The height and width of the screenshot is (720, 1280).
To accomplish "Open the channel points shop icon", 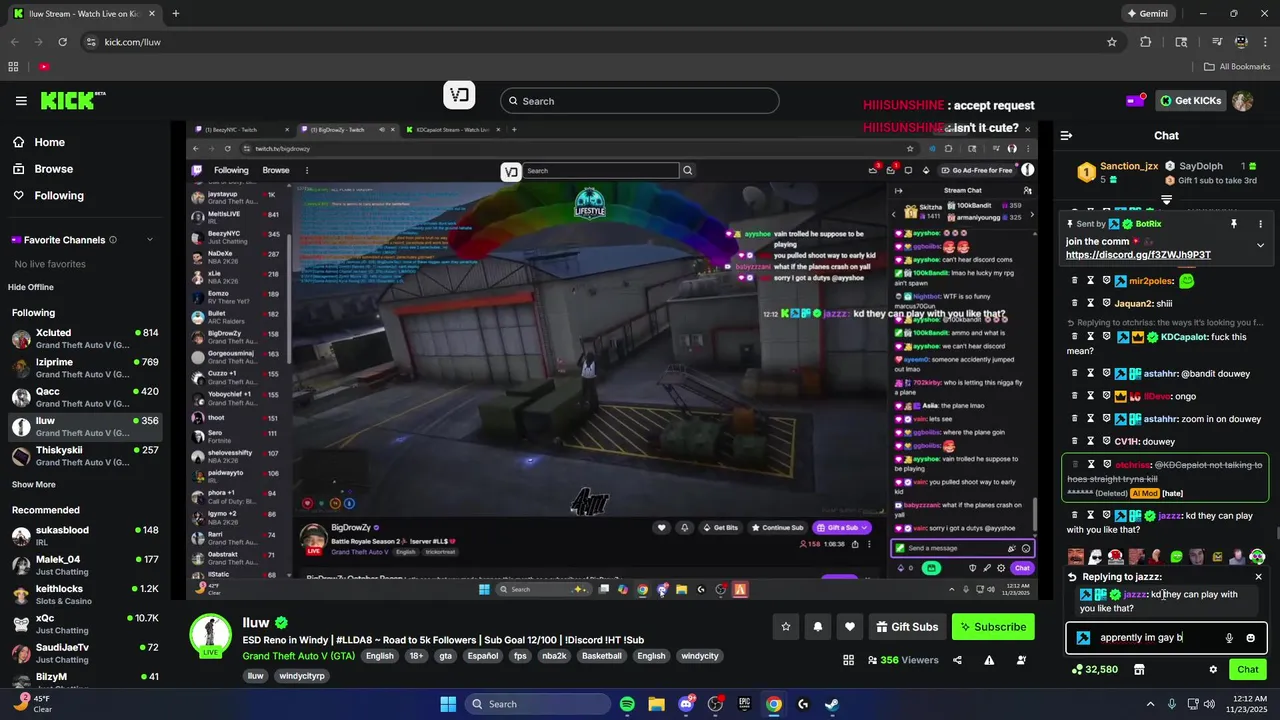I will (1138, 669).
